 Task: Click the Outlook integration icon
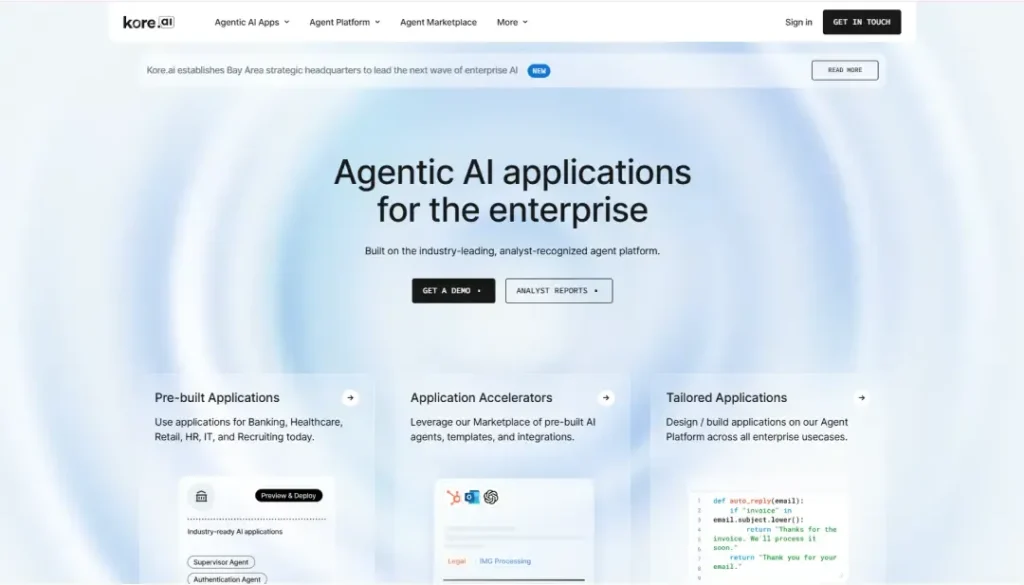[472, 498]
